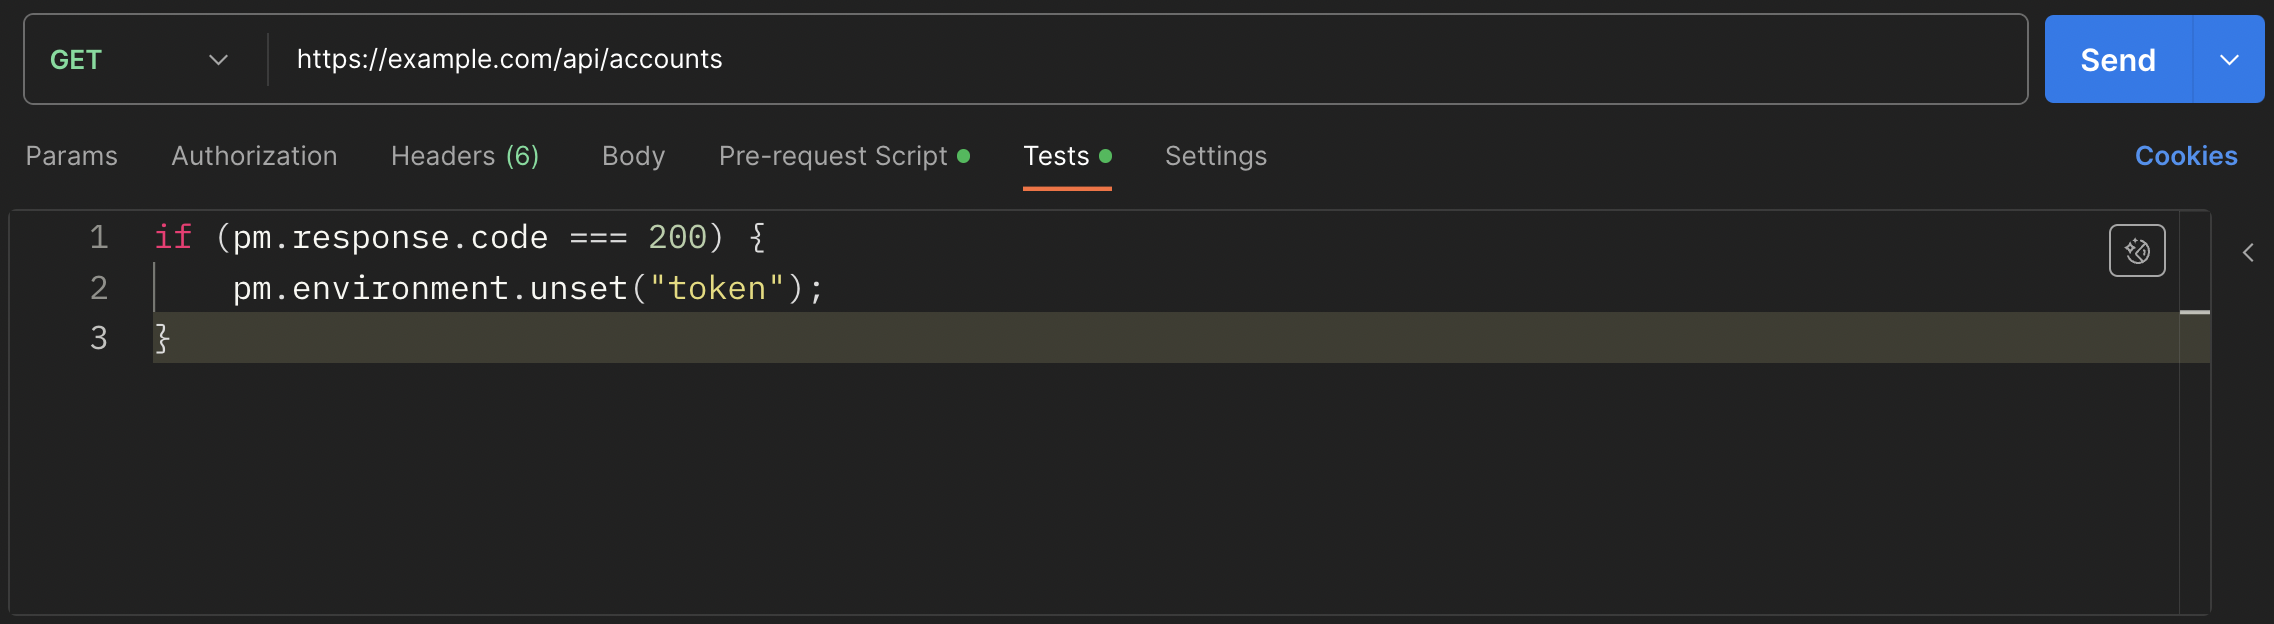The image size is (2274, 624).
Task: Open the Cookies manager
Action: pyautogui.click(x=2186, y=155)
